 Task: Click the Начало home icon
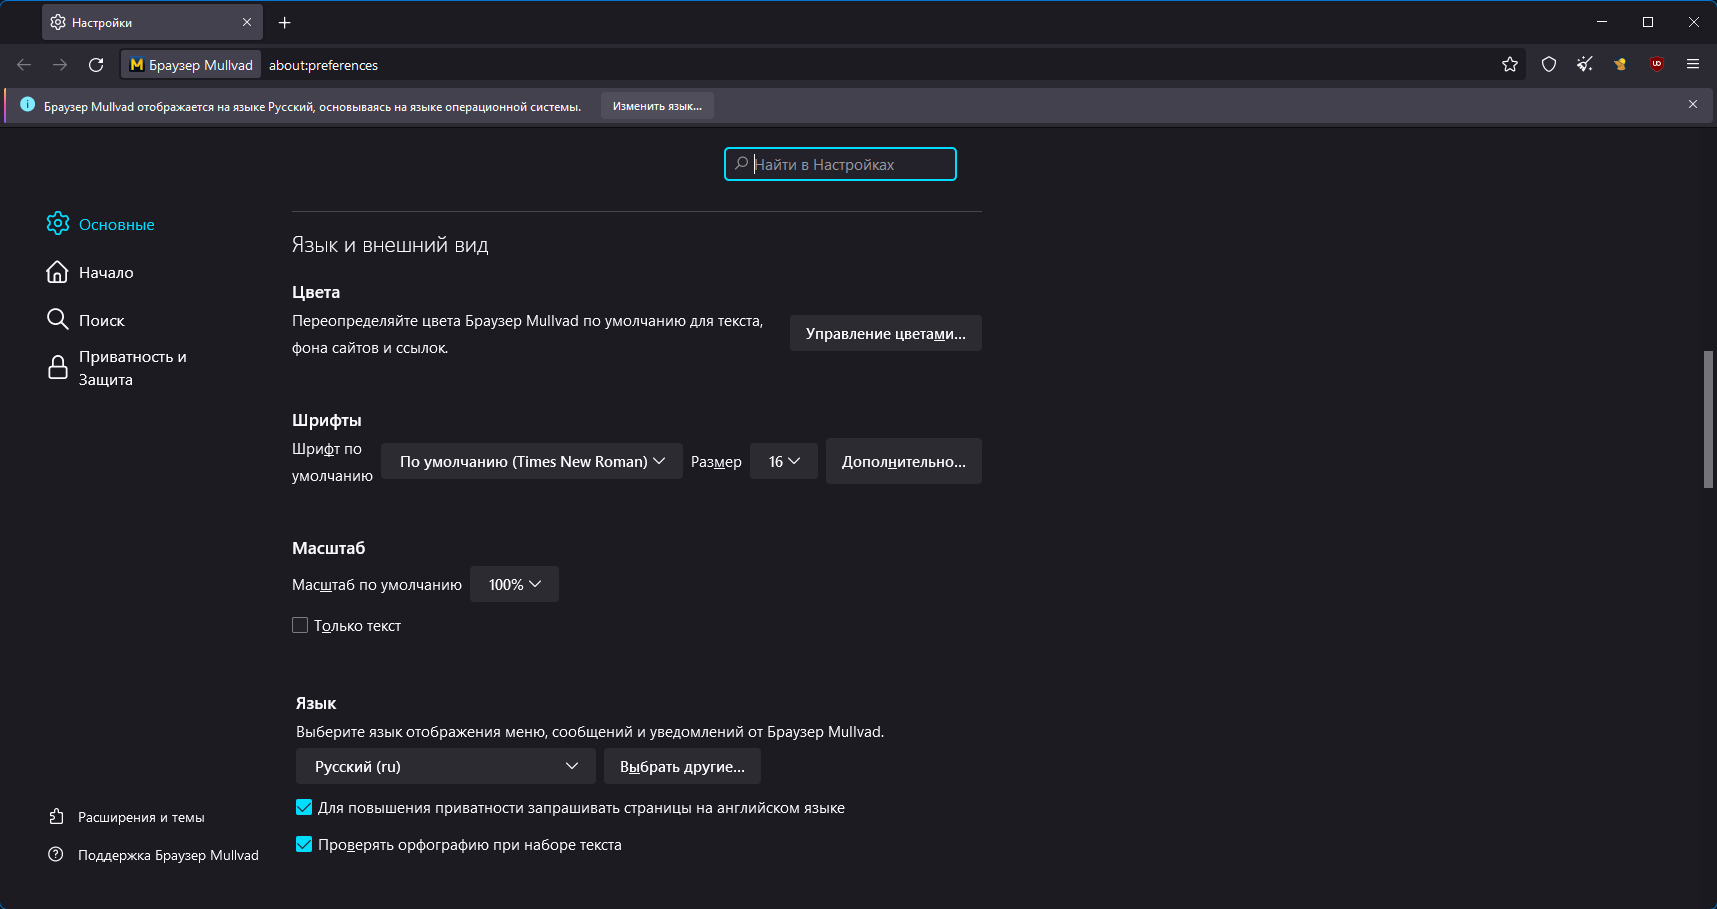(x=58, y=272)
